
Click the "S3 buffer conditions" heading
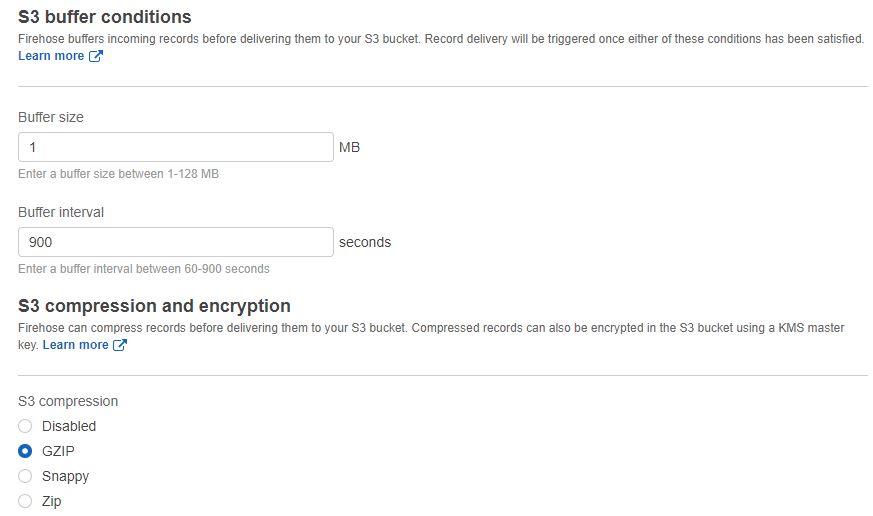click(105, 17)
